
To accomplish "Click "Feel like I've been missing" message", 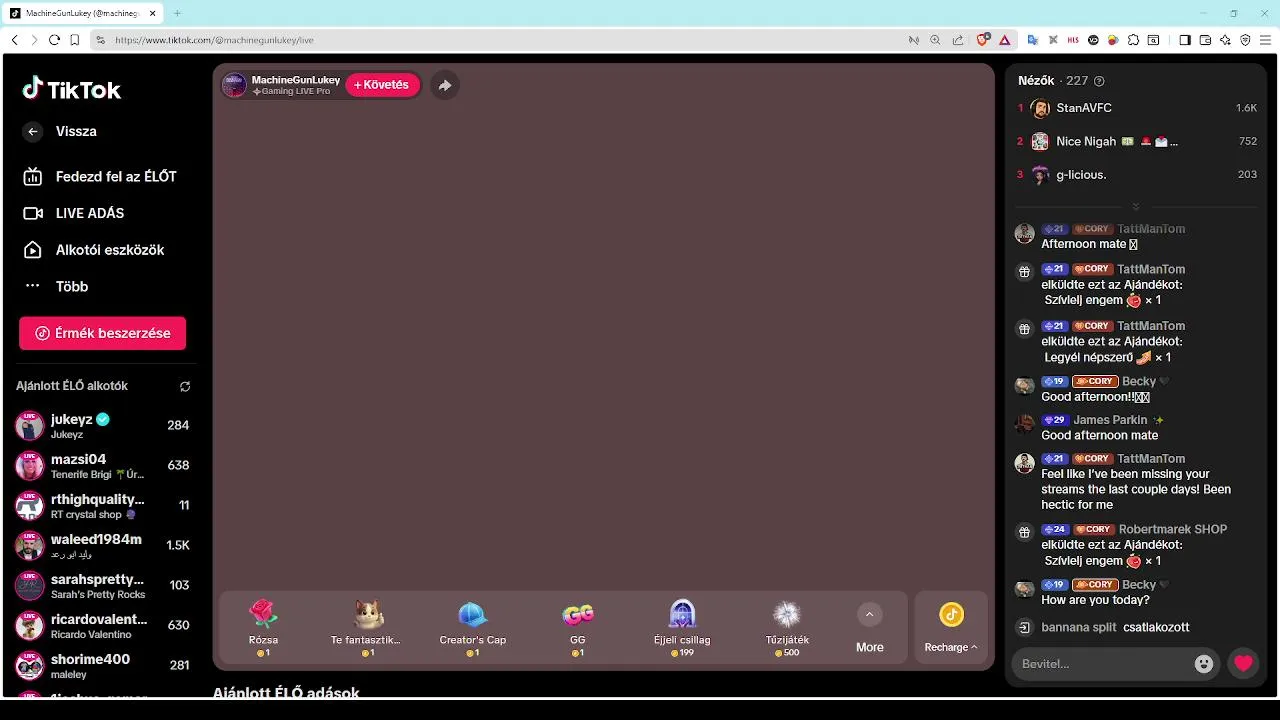I will point(1136,489).
